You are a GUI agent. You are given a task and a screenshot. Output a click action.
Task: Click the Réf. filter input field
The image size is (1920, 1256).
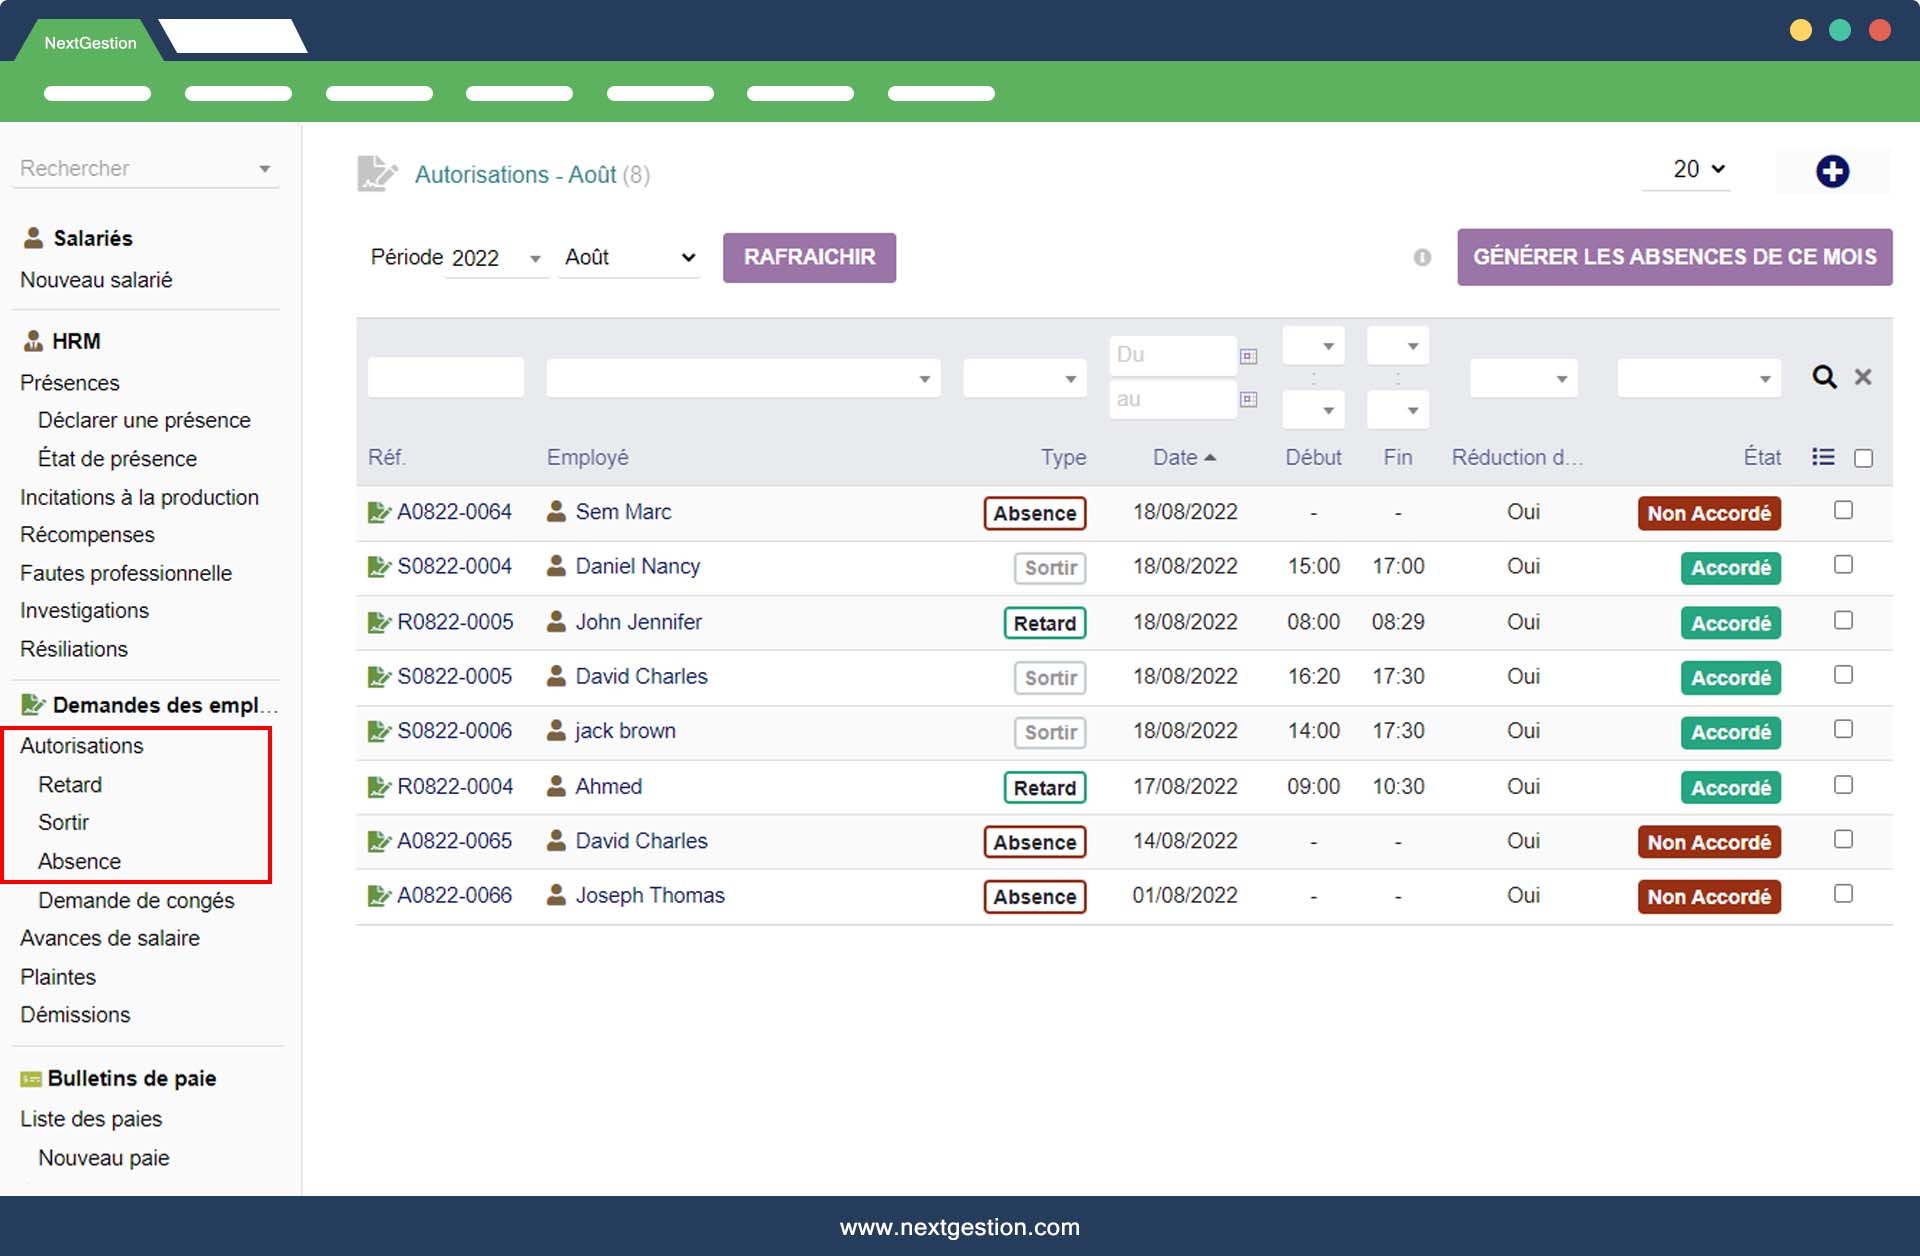click(x=445, y=378)
